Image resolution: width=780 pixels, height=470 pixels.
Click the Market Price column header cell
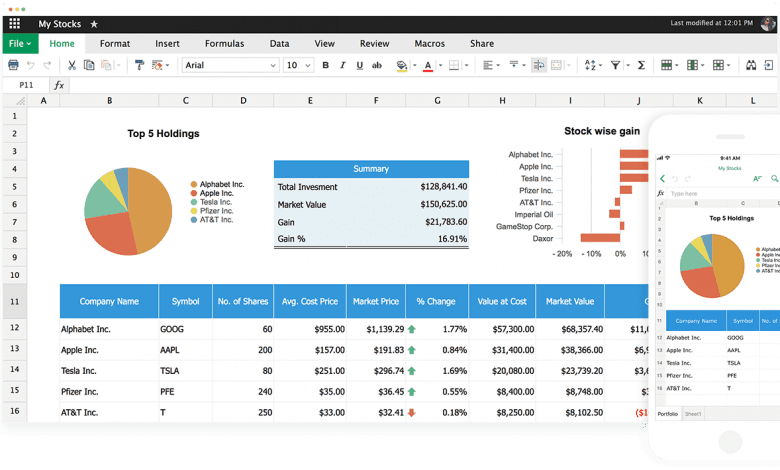[x=376, y=301]
